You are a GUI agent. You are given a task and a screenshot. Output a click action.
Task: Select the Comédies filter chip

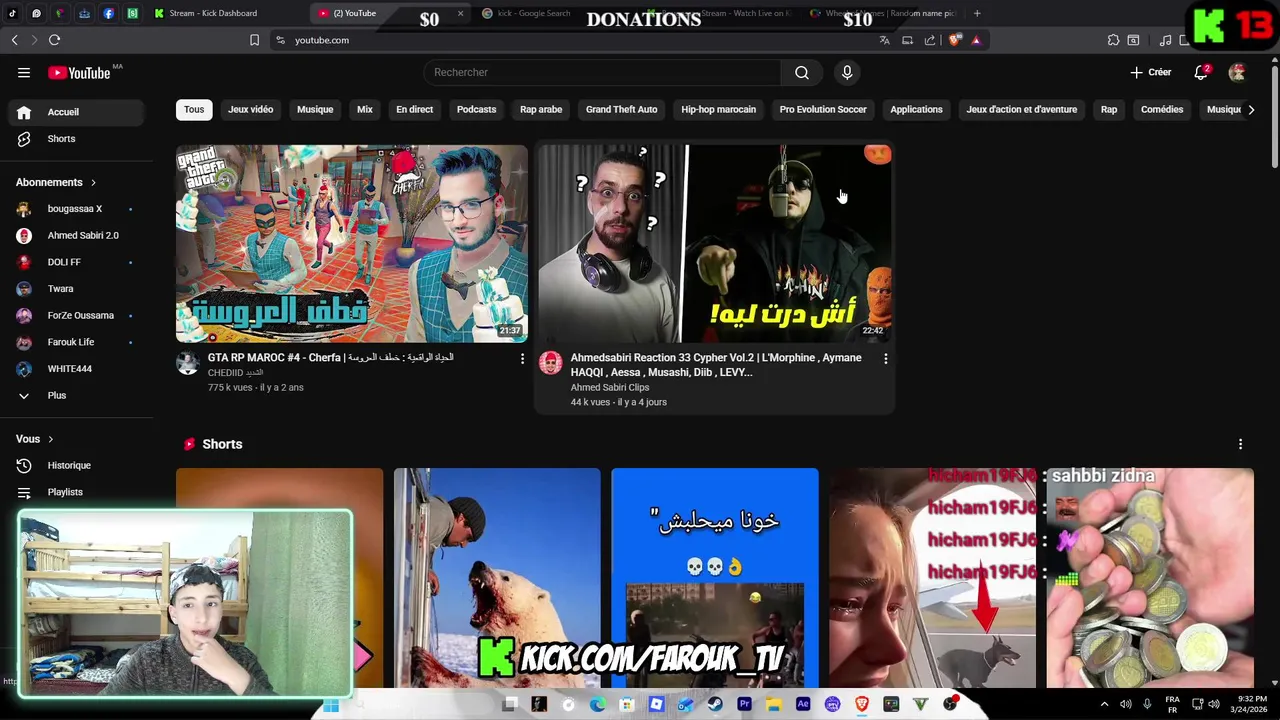click(x=1162, y=109)
